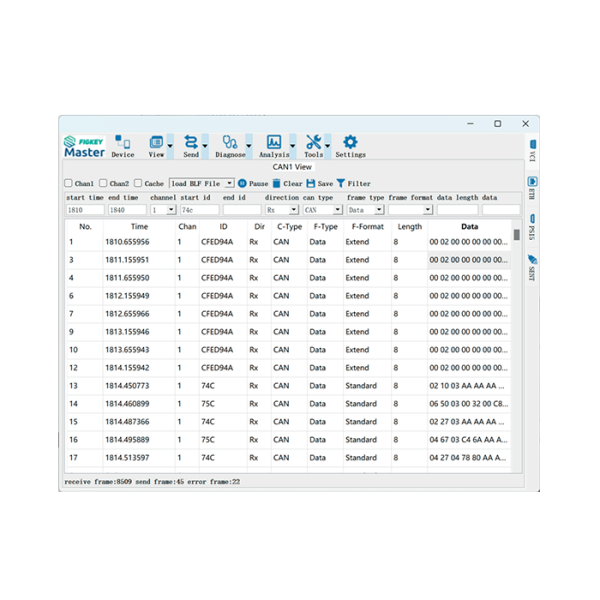Toggle the Chan2 checkbox
This screenshot has height=600, width=600.
click(103, 184)
